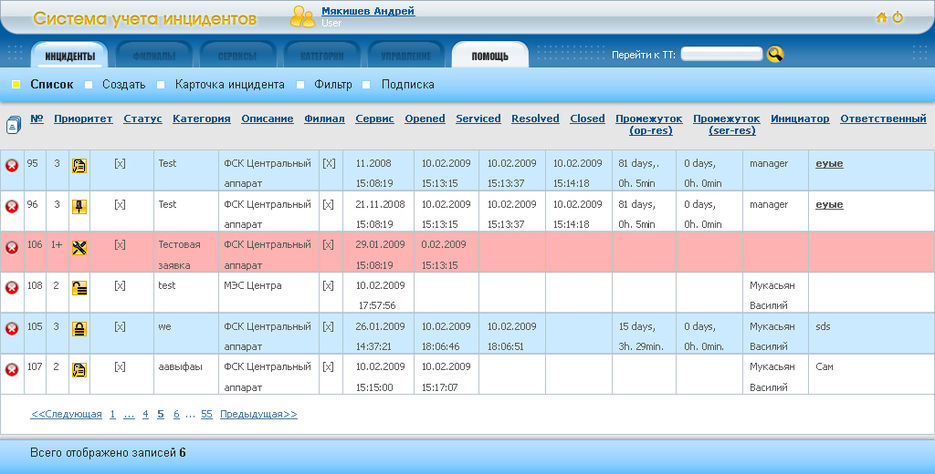Click tools status icon of incident 106
This screenshot has width=935, height=474.
79,247
